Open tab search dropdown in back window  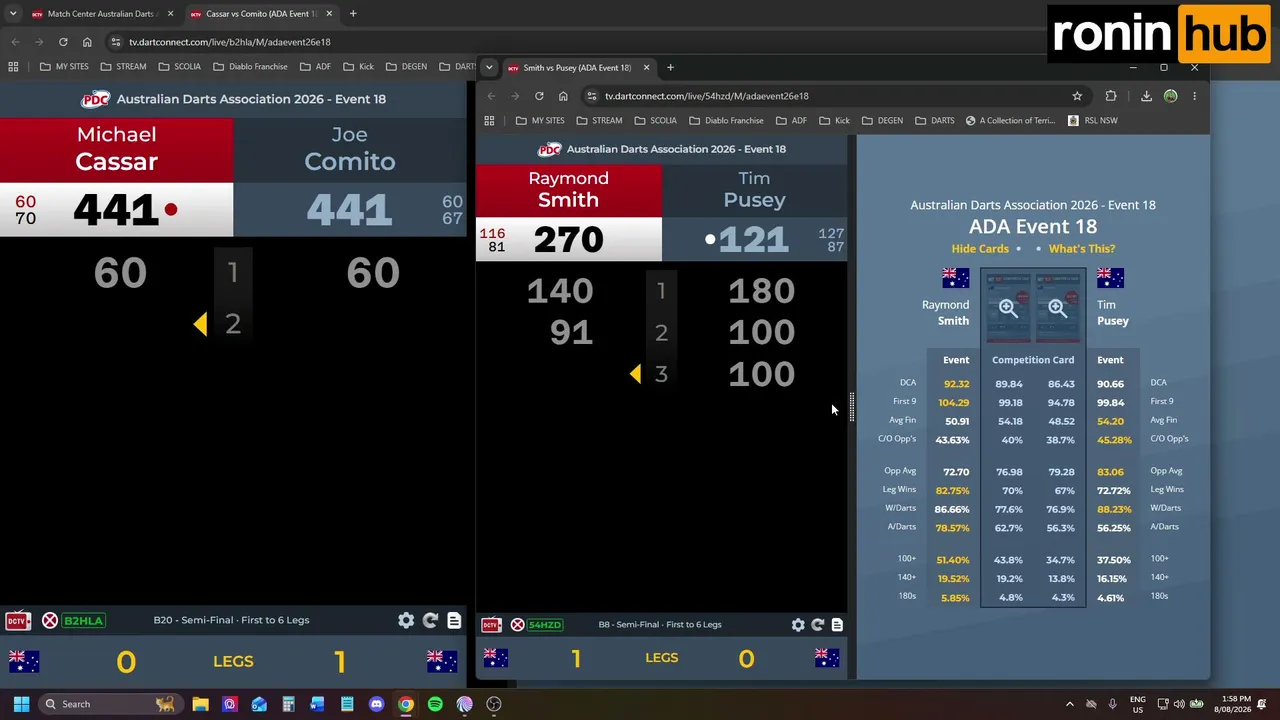(x=13, y=14)
